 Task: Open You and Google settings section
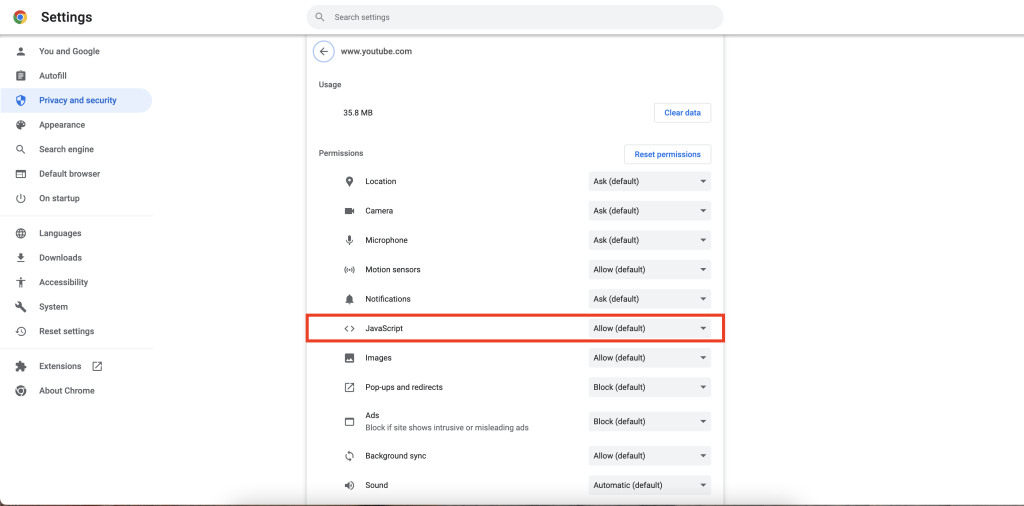(x=69, y=51)
